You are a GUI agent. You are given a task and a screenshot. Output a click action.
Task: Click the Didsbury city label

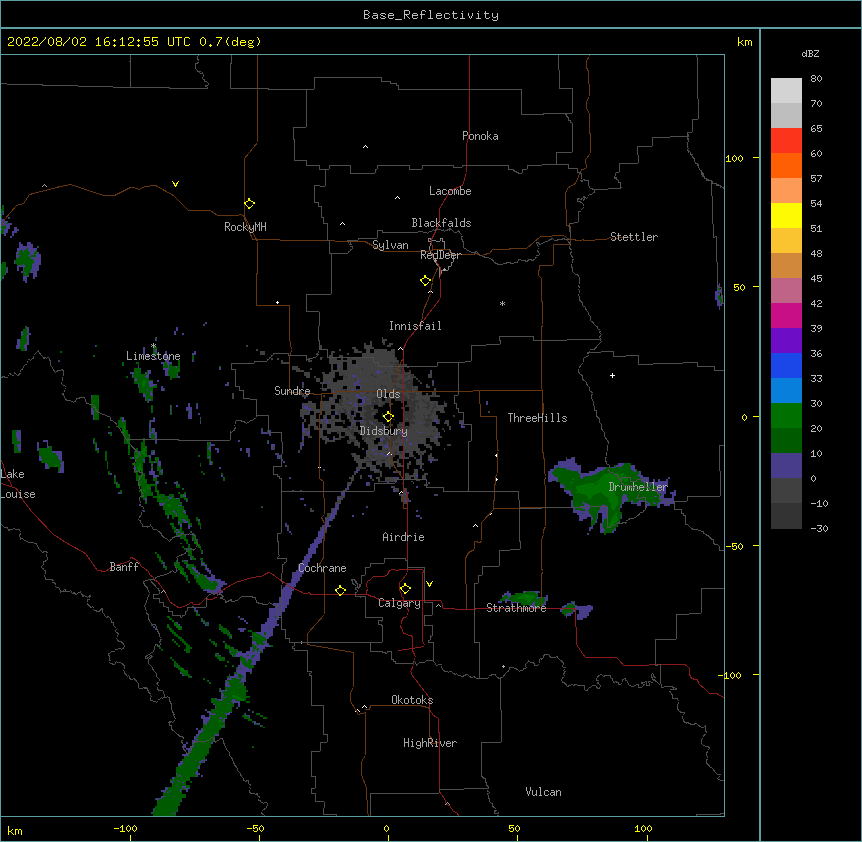(x=384, y=431)
